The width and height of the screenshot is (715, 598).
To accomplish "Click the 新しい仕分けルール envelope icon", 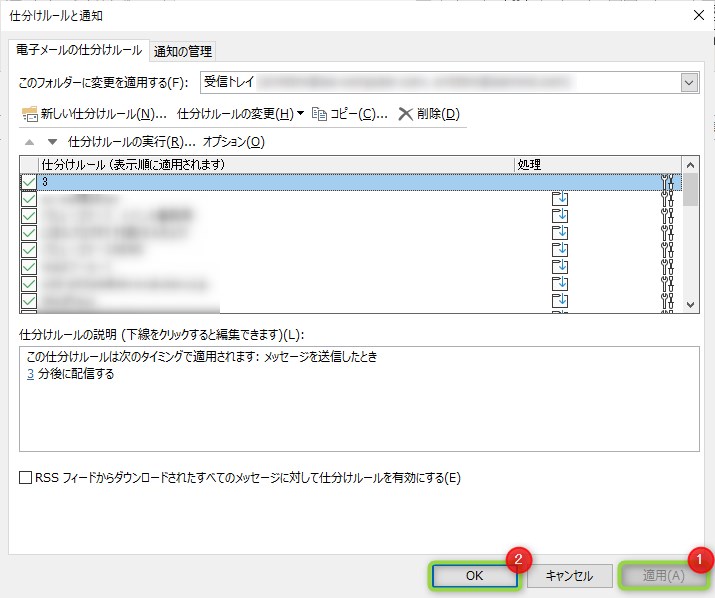I will pyautogui.click(x=29, y=114).
